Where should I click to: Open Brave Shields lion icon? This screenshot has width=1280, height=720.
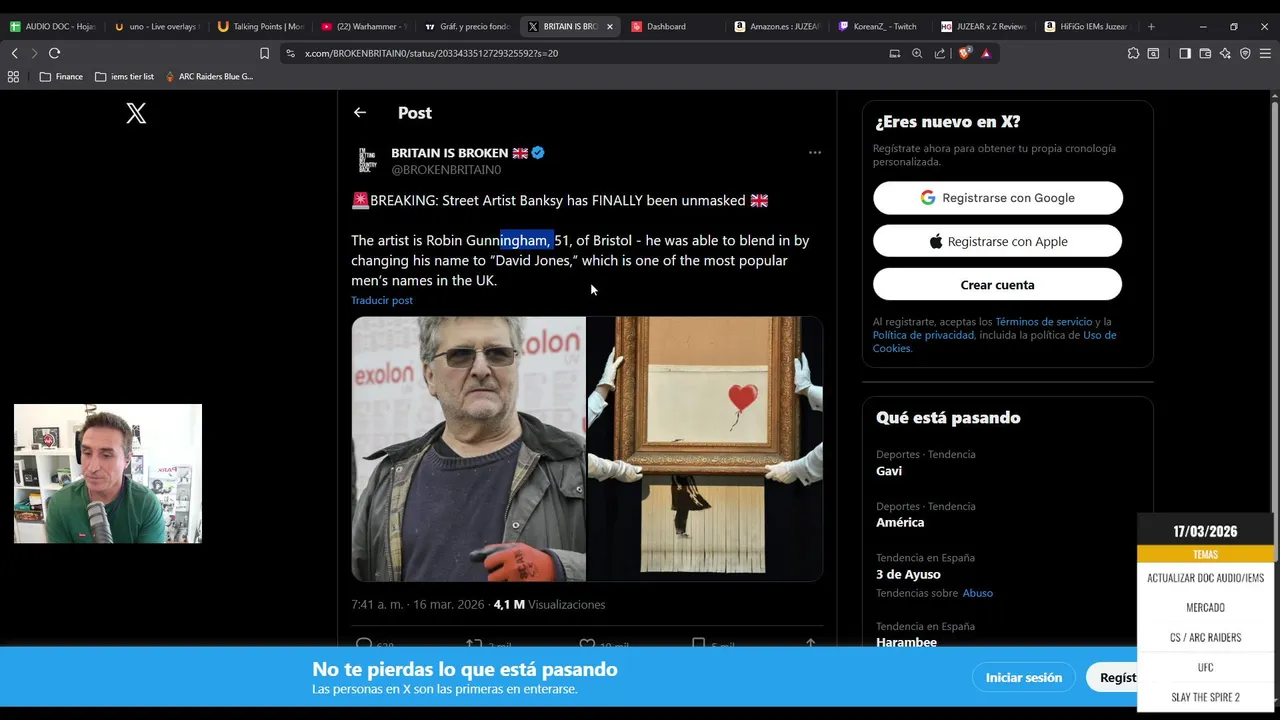pyautogui.click(x=964, y=53)
